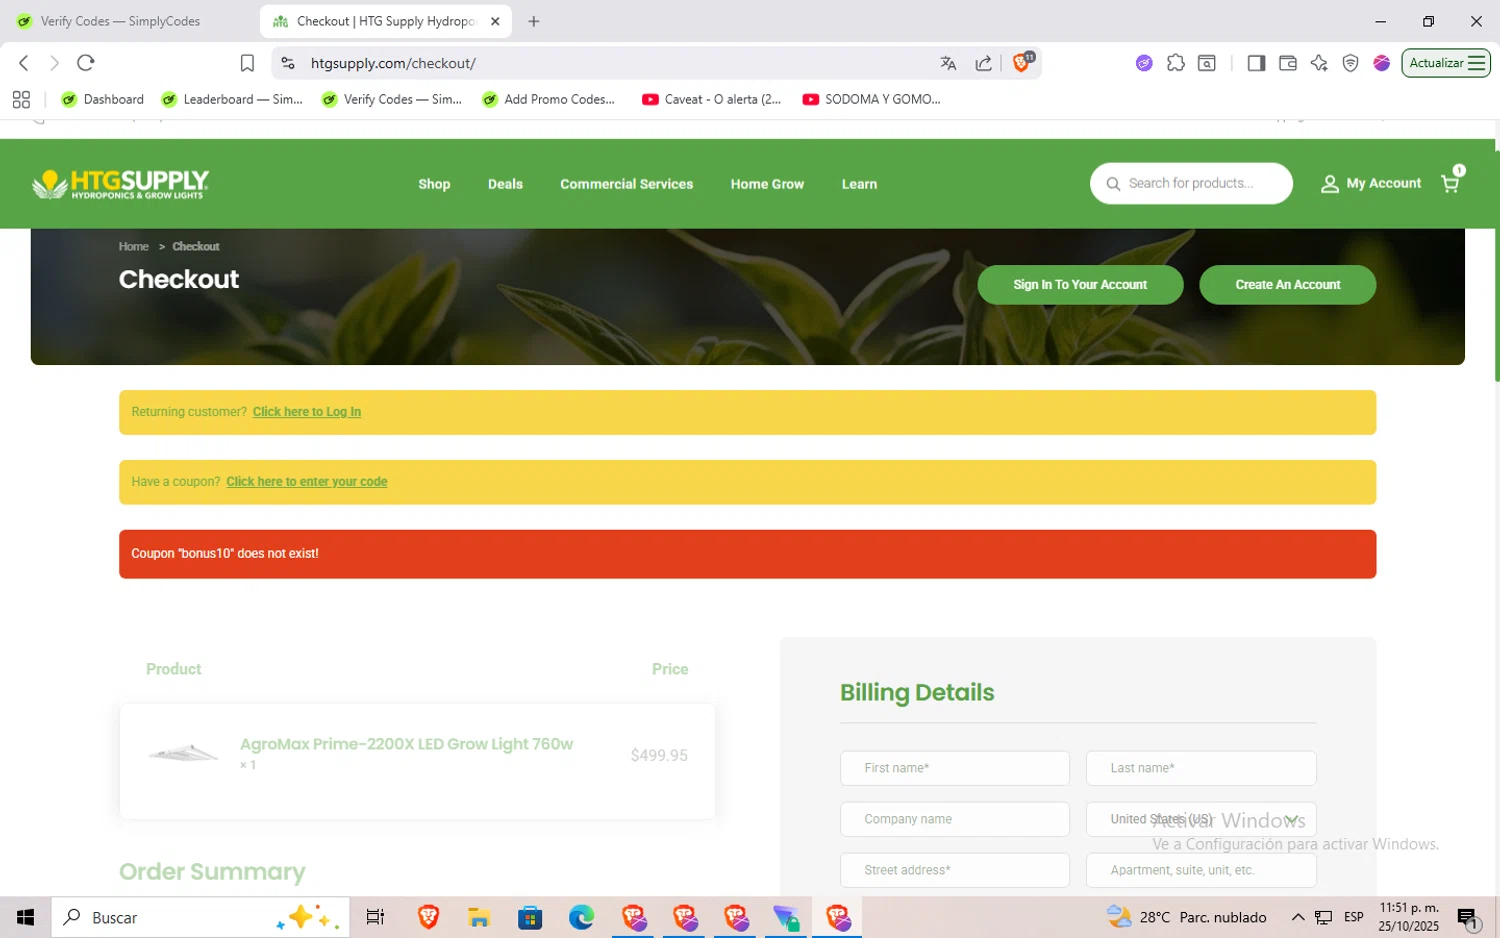The width and height of the screenshot is (1500, 938).
Task: Open the browser extensions puzzle icon
Action: (x=1176, y=63)
